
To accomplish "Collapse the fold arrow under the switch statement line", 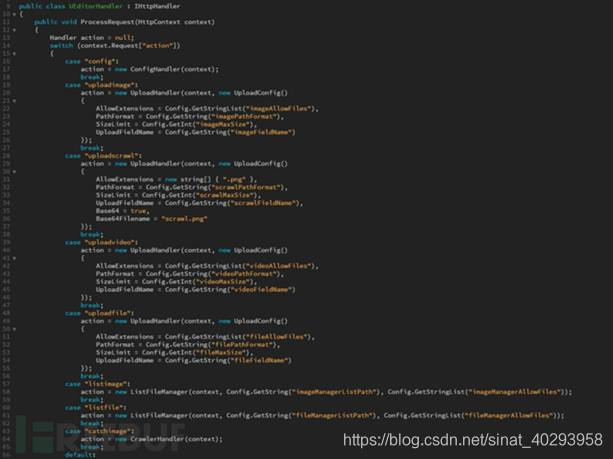I will [x=14, y=54].
